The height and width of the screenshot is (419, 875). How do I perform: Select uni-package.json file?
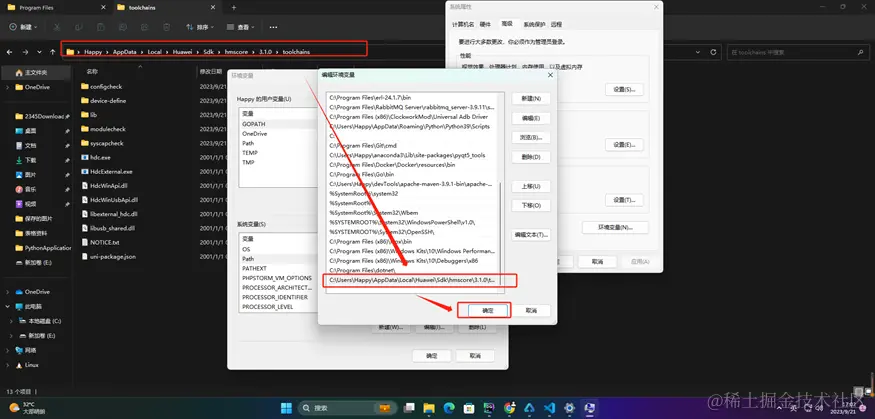(112, 257)
